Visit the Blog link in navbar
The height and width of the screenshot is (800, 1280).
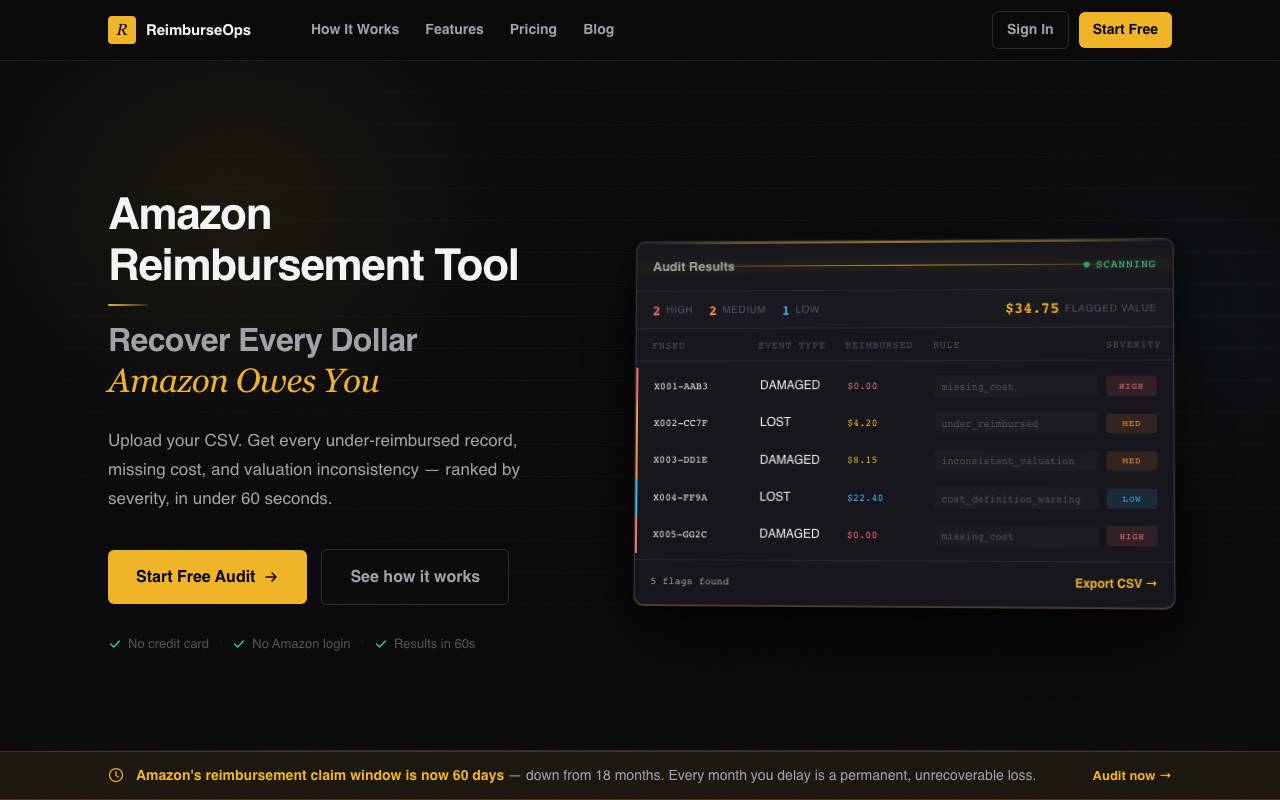(x=599, y=29)
